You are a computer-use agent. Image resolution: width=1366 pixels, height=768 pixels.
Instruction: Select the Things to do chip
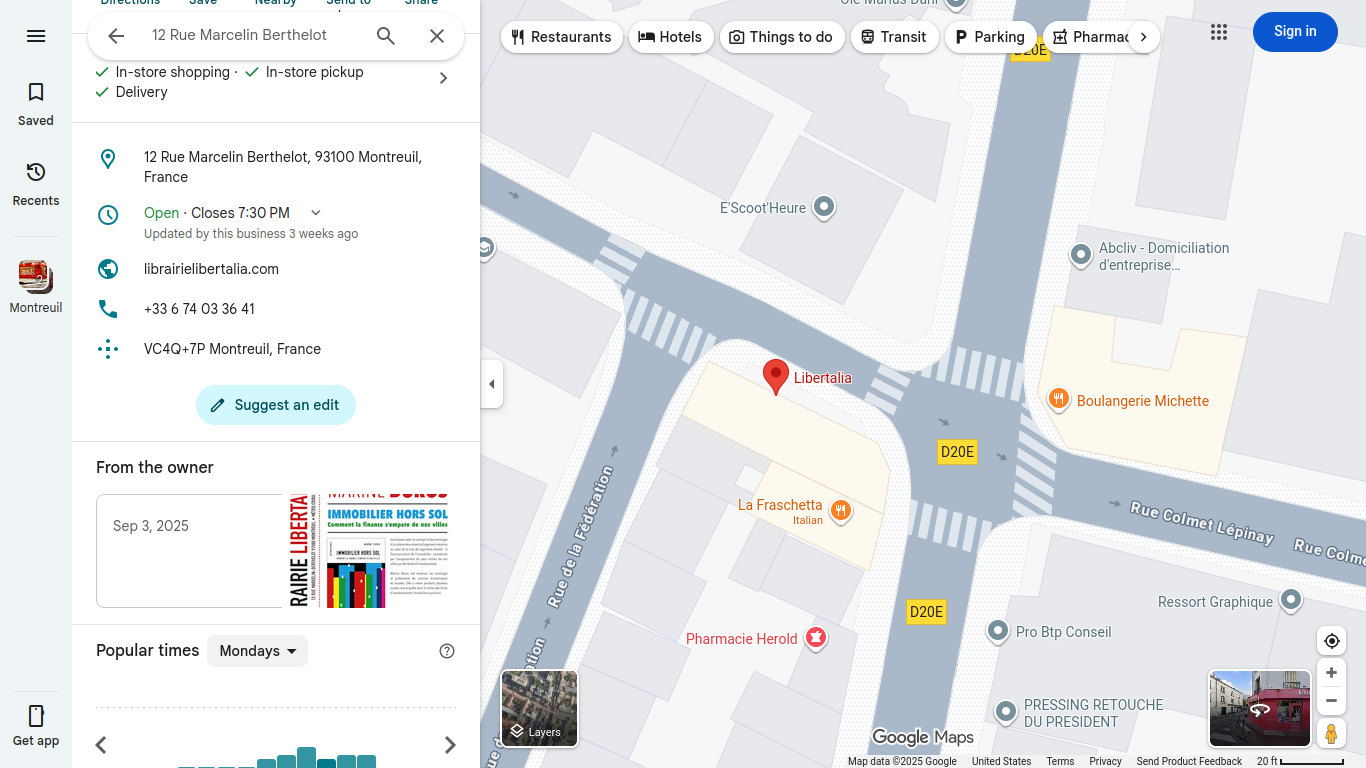781,37
